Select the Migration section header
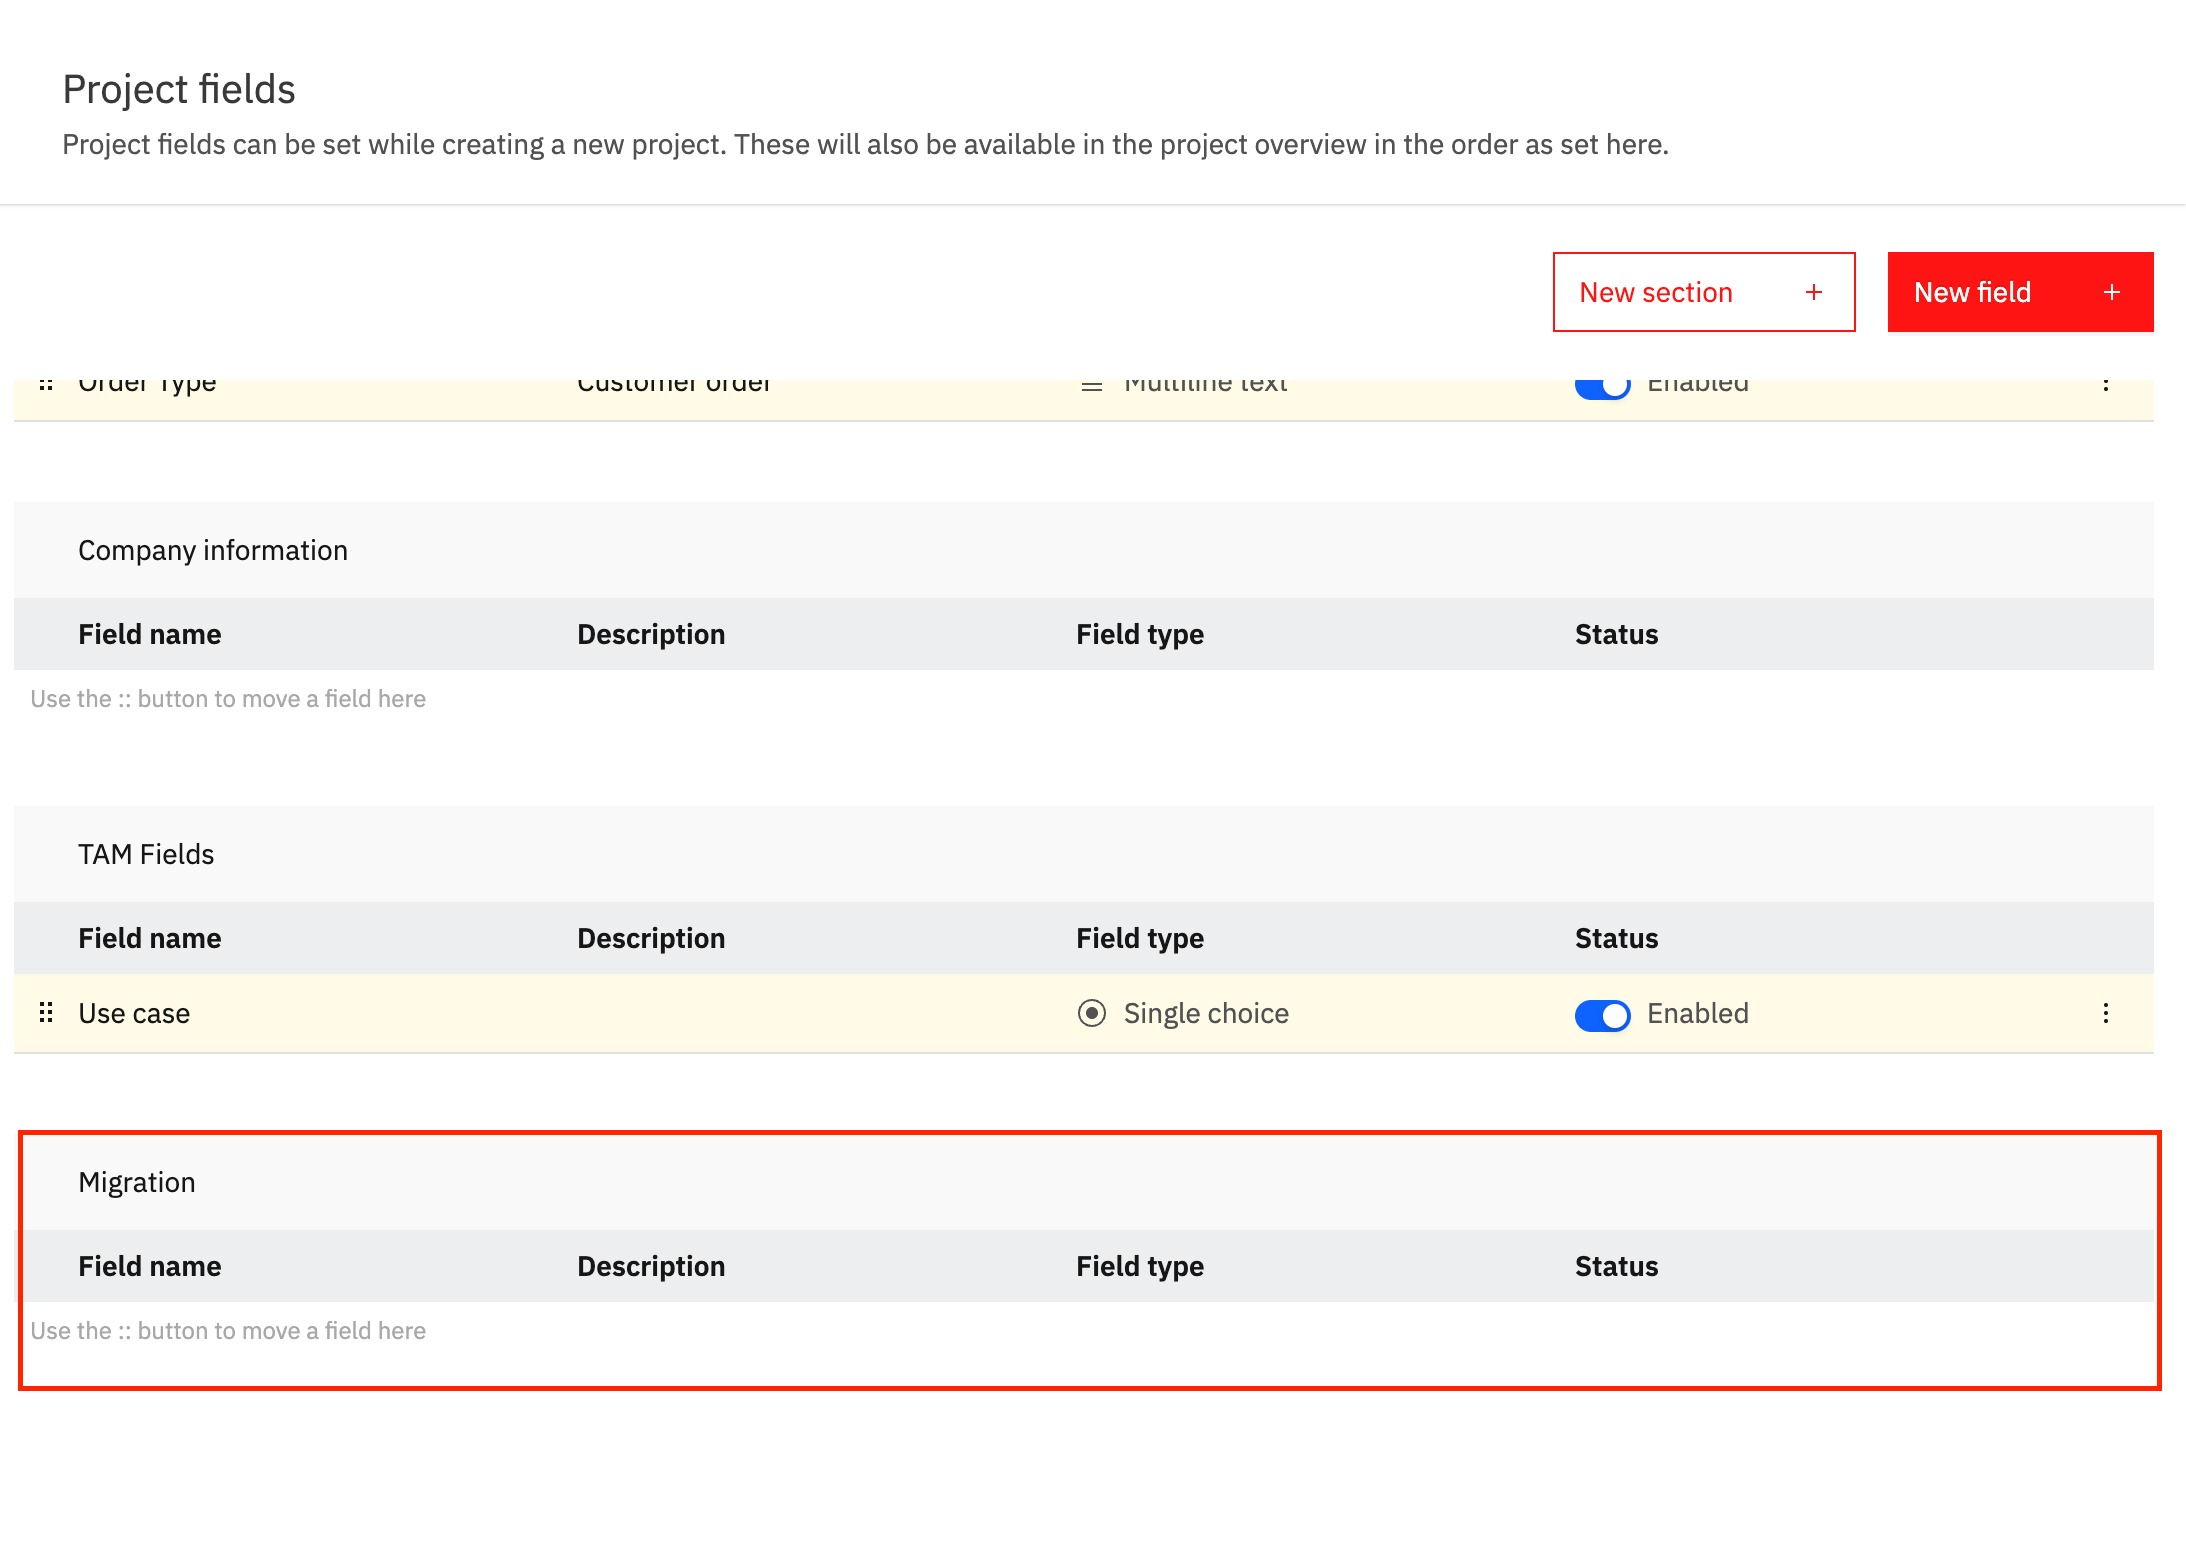Viewport: 2186px width, 1556px height. click(x=137, y=1182)
